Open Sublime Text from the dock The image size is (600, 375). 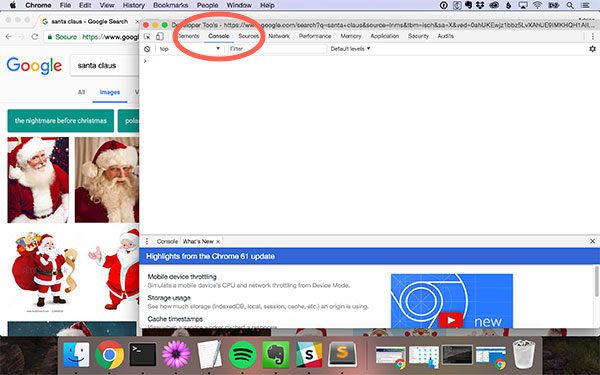(x=342, y=354)
